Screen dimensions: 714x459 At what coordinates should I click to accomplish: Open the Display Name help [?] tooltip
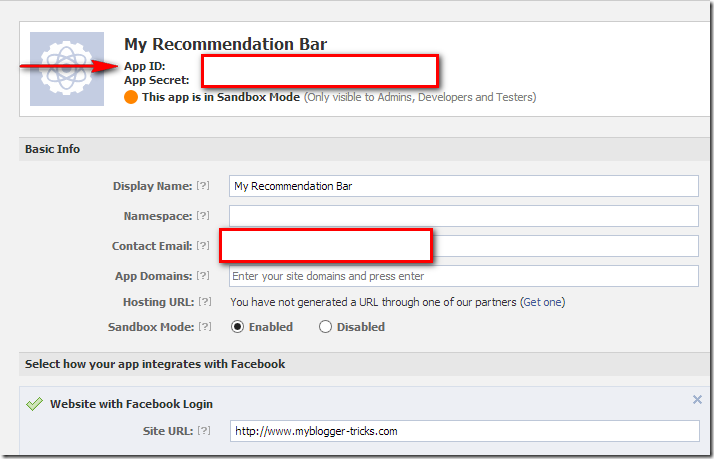click(x=203, y=186)
